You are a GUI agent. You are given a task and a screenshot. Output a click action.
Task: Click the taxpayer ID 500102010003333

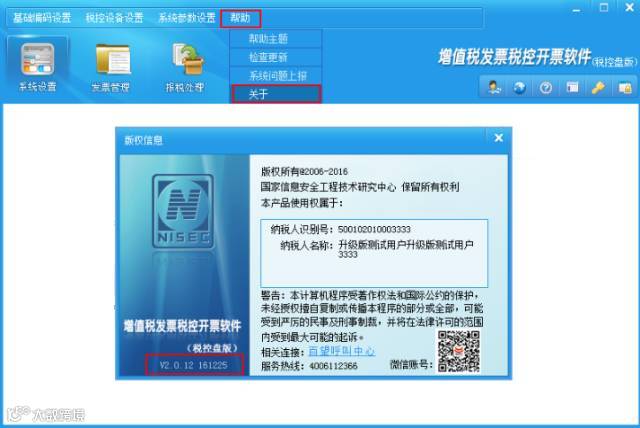click(374, 230)
